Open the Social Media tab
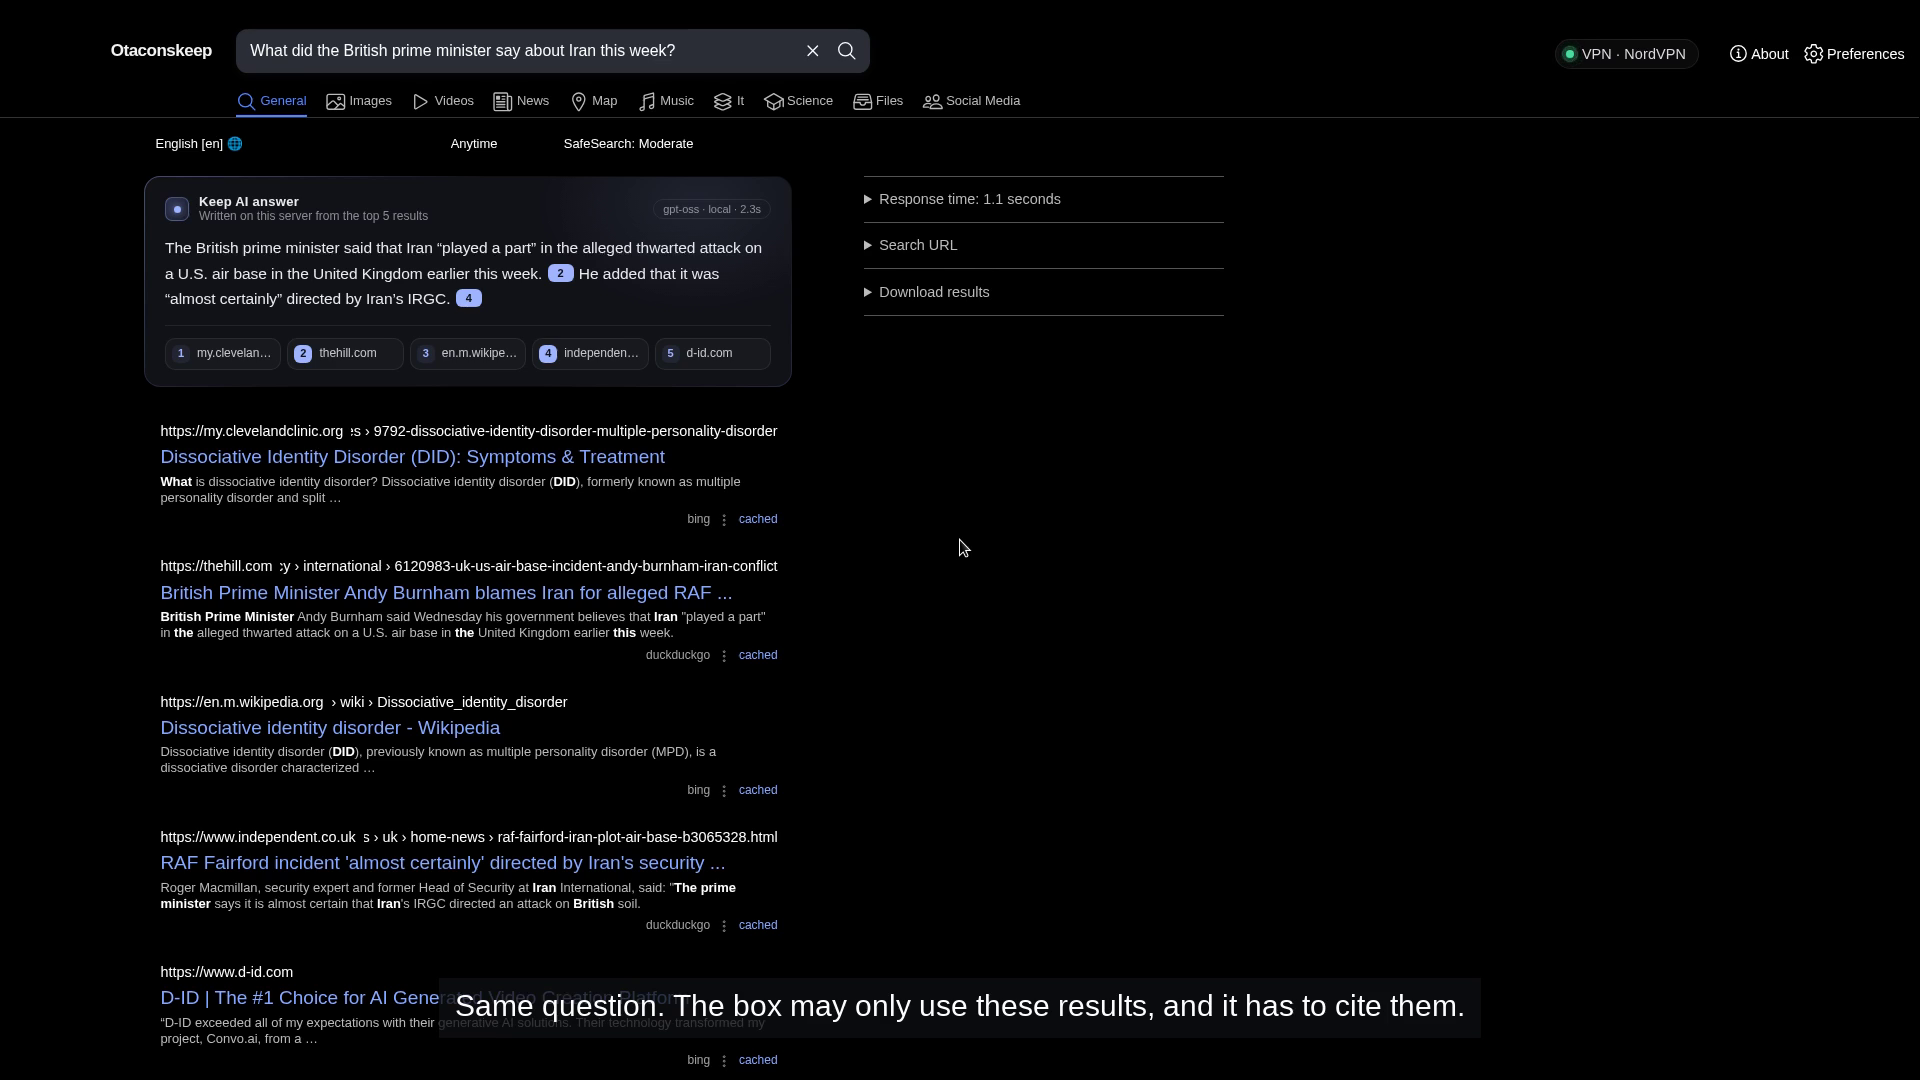 pyautogui.click(x=971, y=101)
